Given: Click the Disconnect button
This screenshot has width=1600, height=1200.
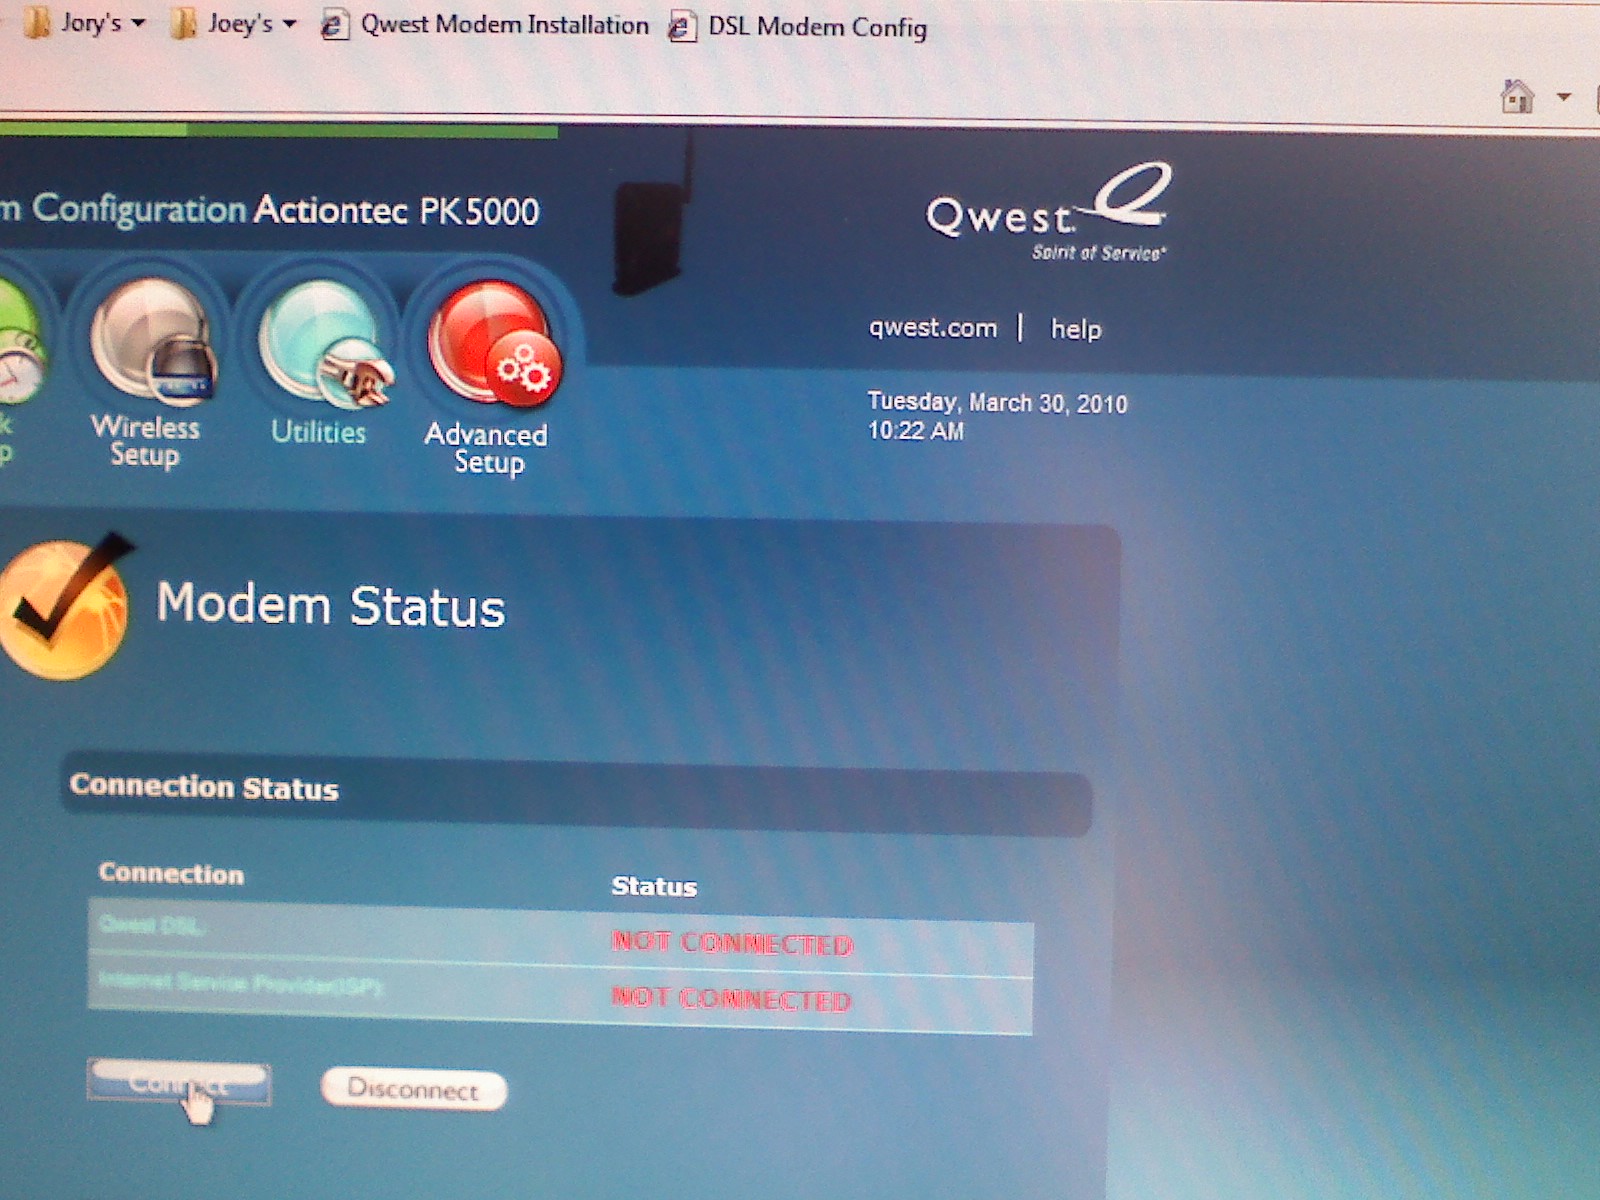Looking at the screenshot, I should tap(414, 1089).
